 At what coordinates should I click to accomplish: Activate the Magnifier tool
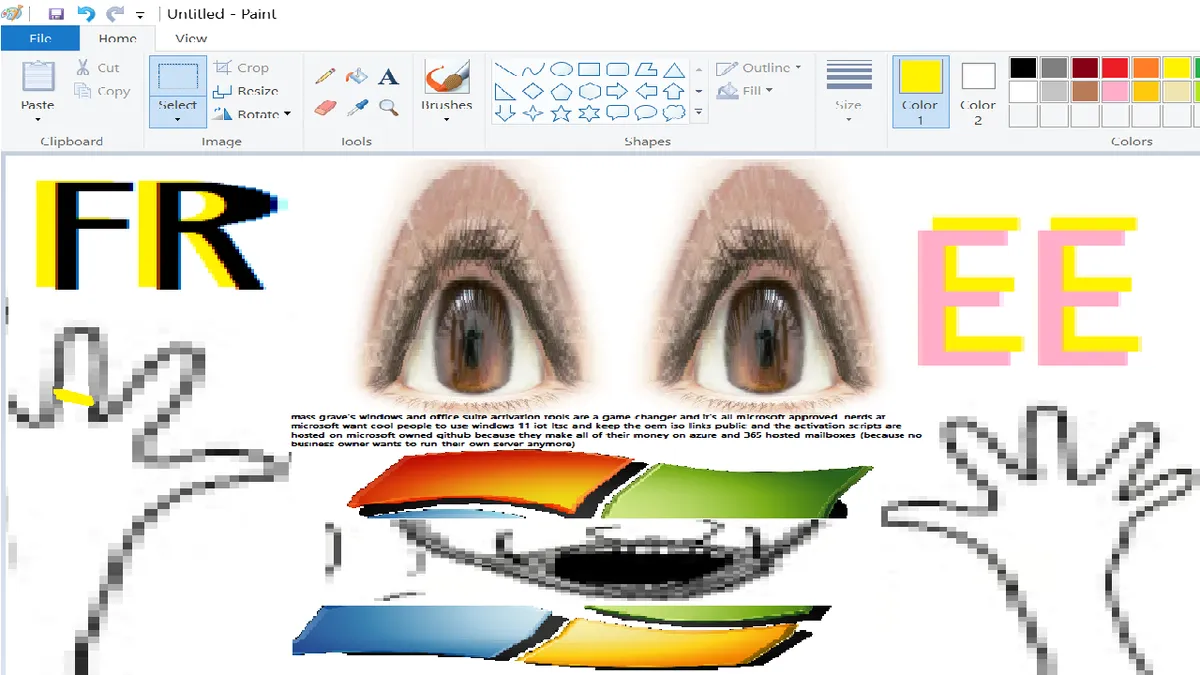click(x=388, y=107)
